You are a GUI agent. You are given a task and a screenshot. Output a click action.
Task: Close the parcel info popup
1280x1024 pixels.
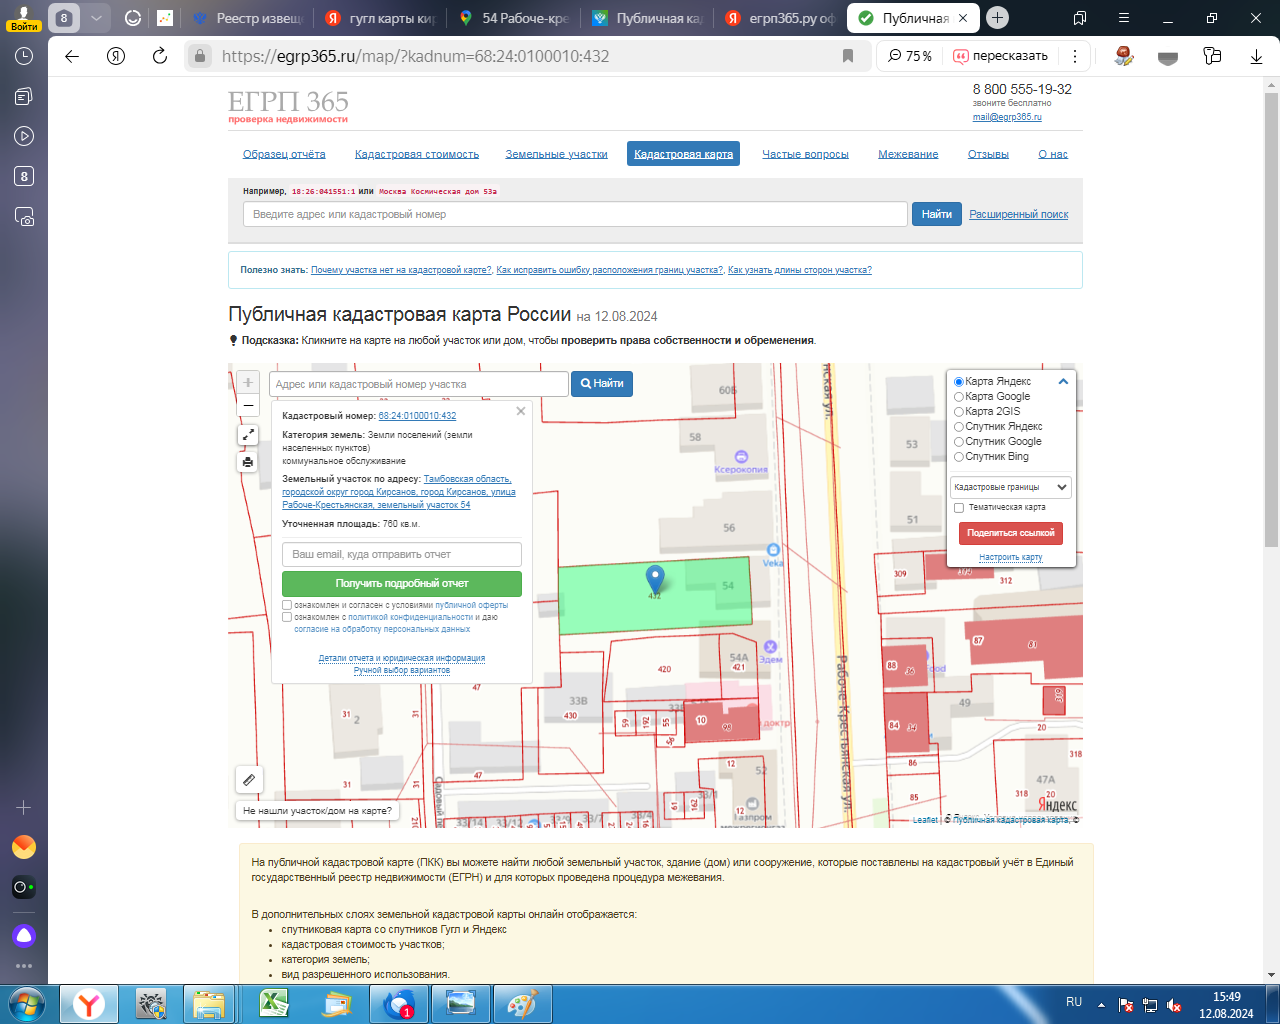point(520,411)
